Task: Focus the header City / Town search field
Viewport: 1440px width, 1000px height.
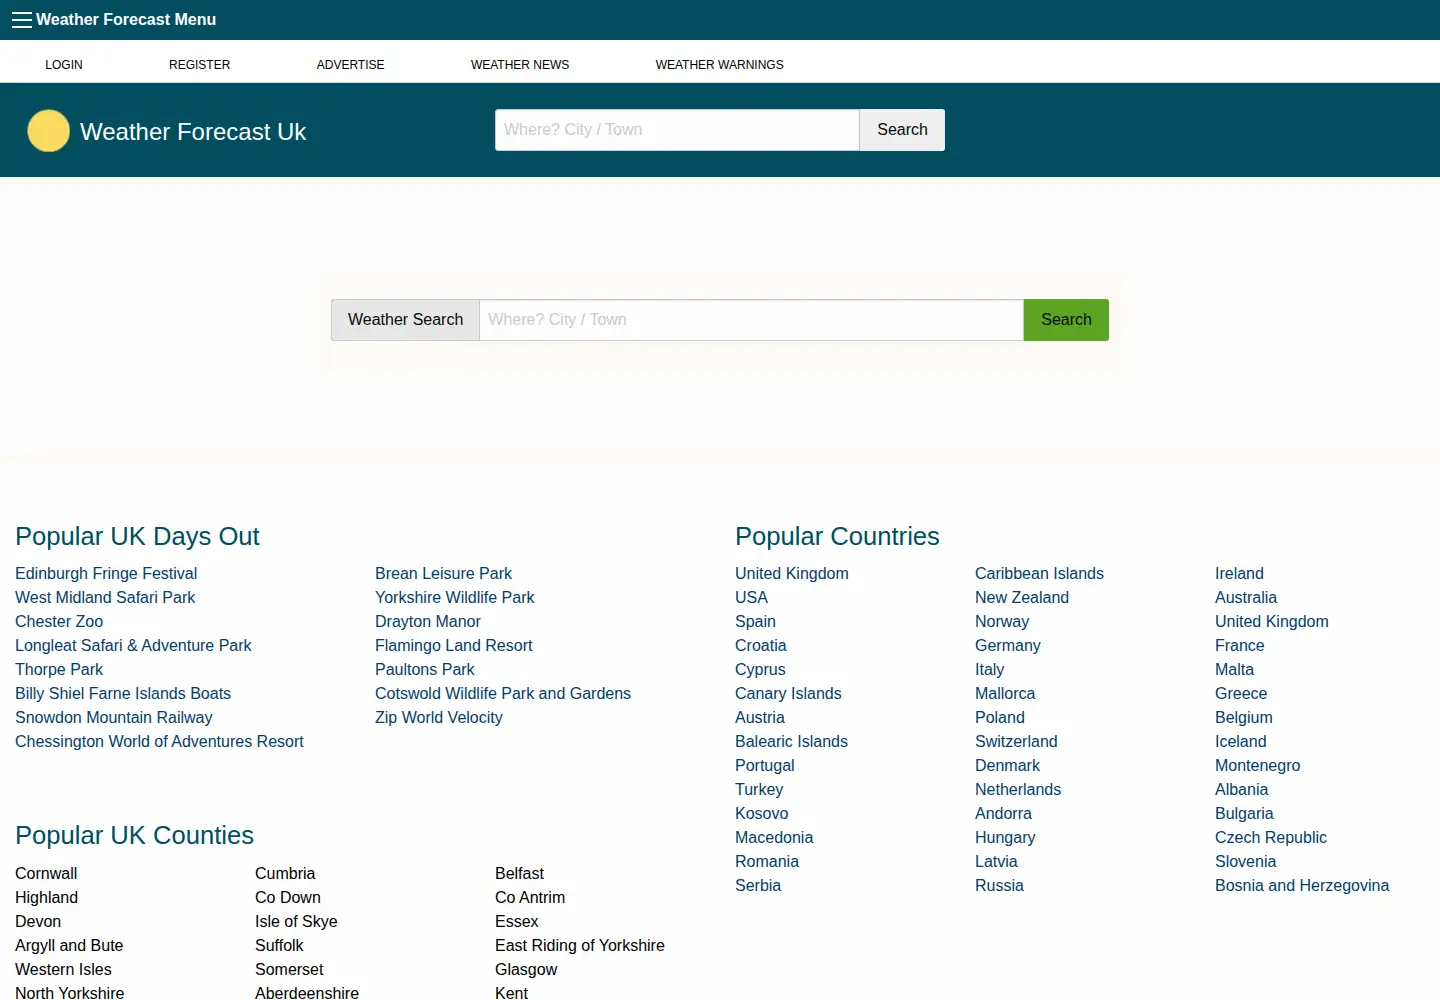Action: click(x=677, y=130)
